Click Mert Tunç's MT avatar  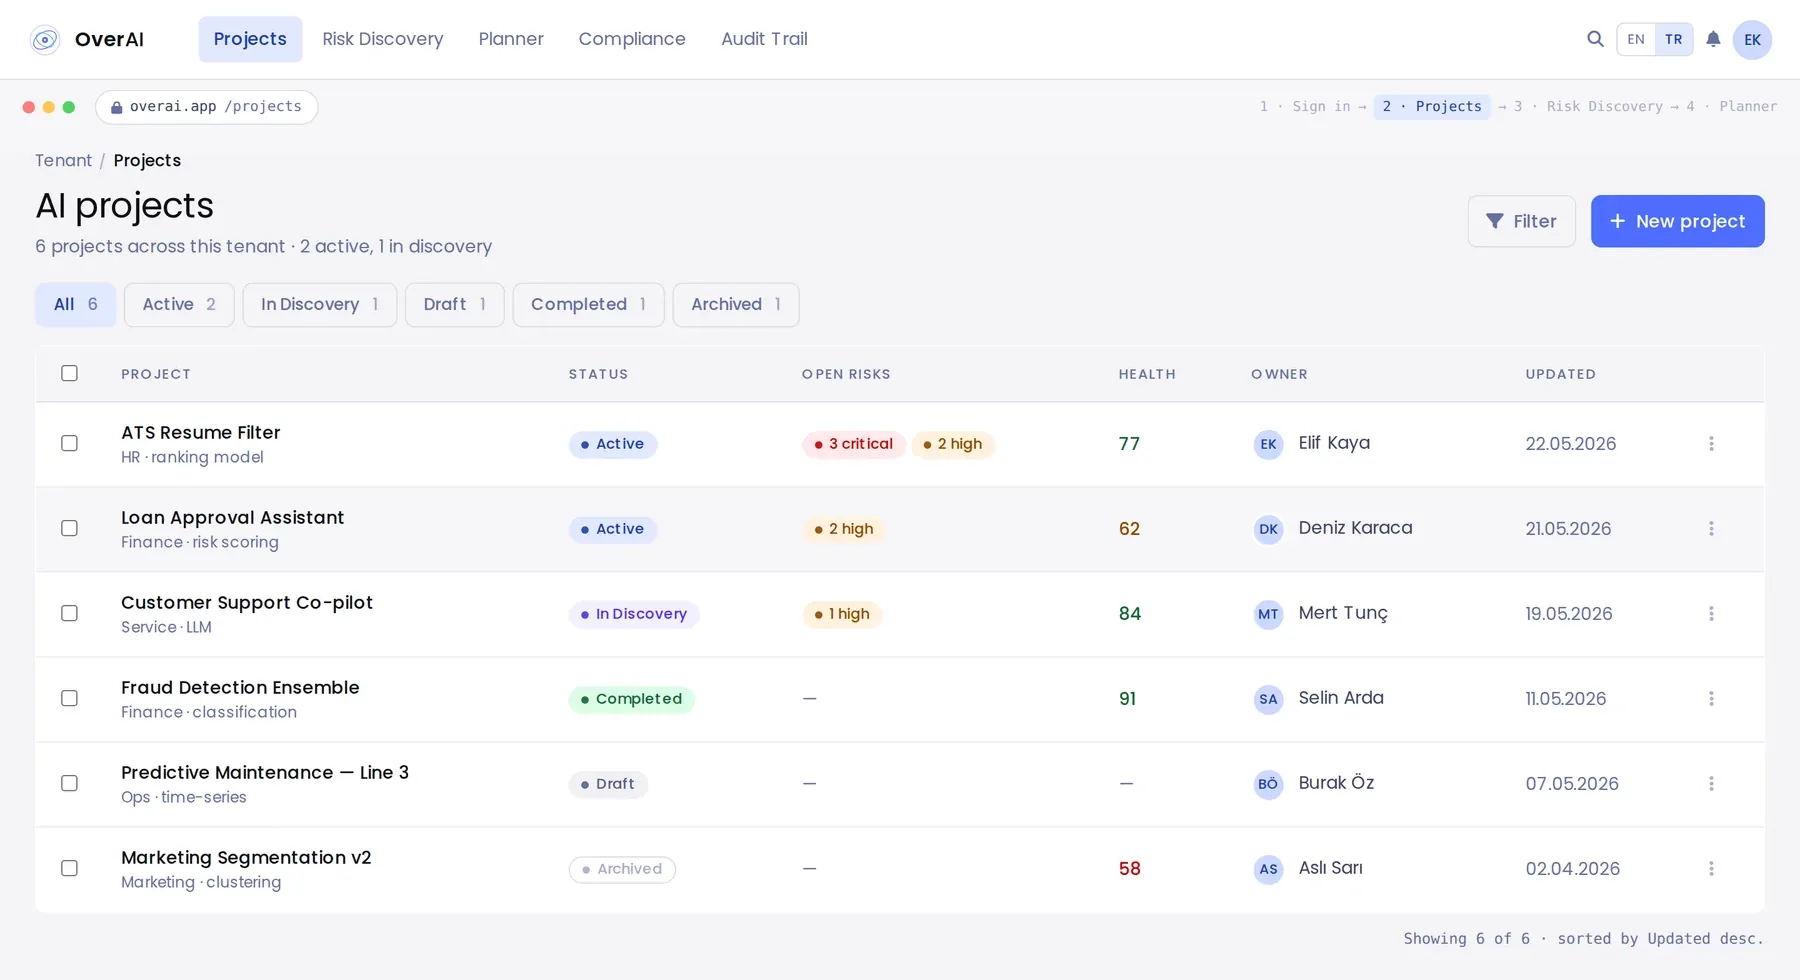tap(1268, 614)
